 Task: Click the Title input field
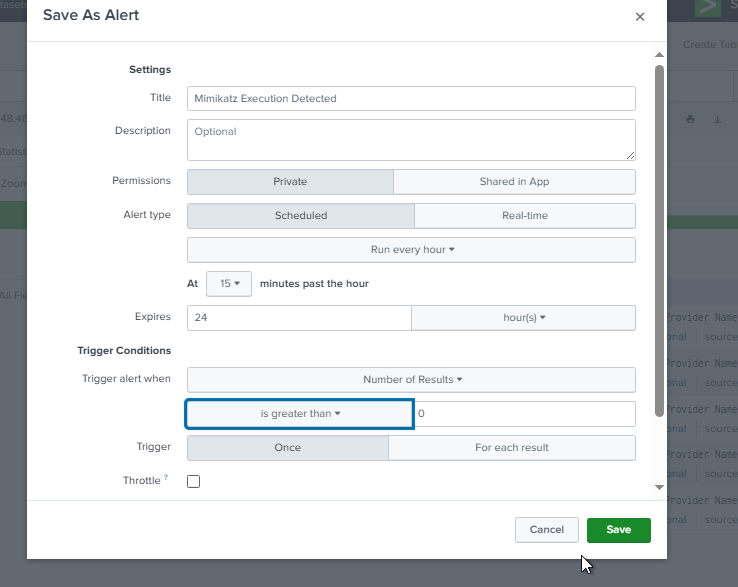tap(411, 98)
